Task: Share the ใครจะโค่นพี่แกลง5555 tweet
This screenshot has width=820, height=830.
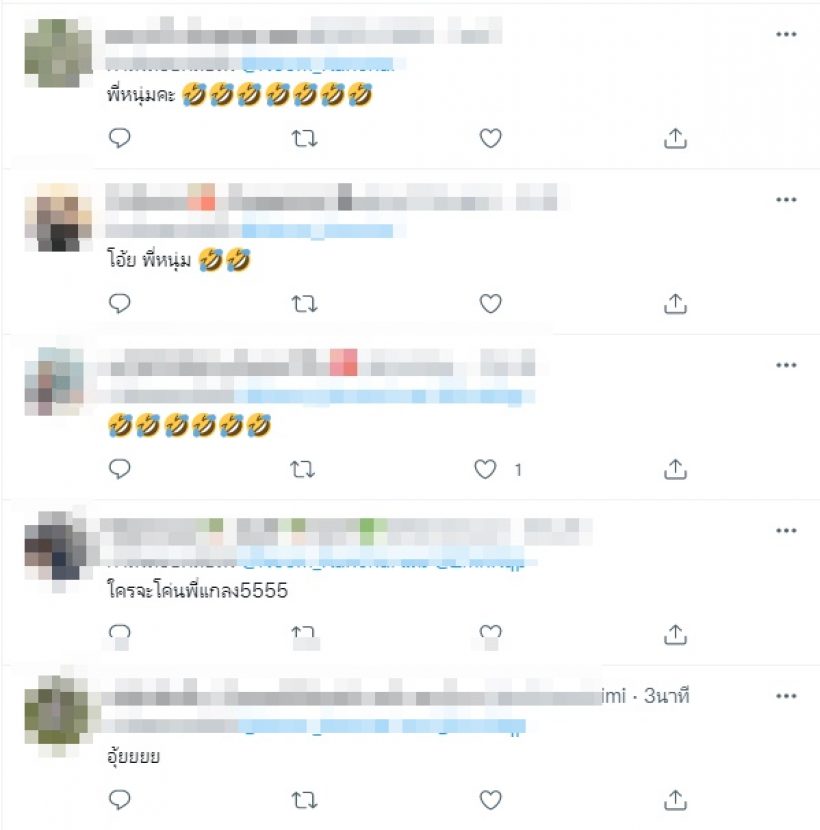Action: click(675, 634)
